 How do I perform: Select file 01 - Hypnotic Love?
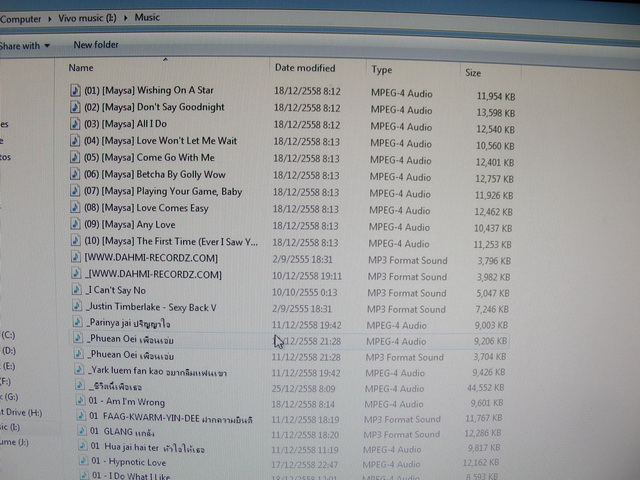coord(129,462)
